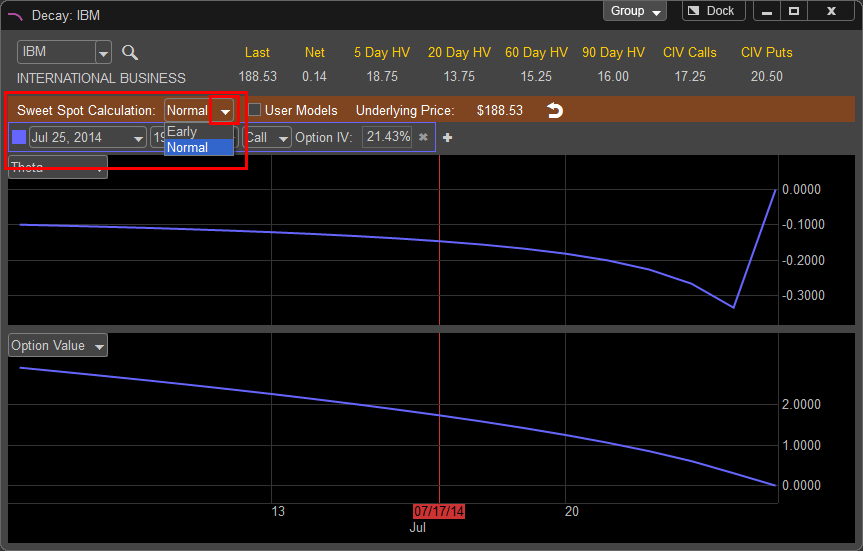Click the symbol search magnifier icon
The height and width of the screenshot is (551, 863).
130,52
